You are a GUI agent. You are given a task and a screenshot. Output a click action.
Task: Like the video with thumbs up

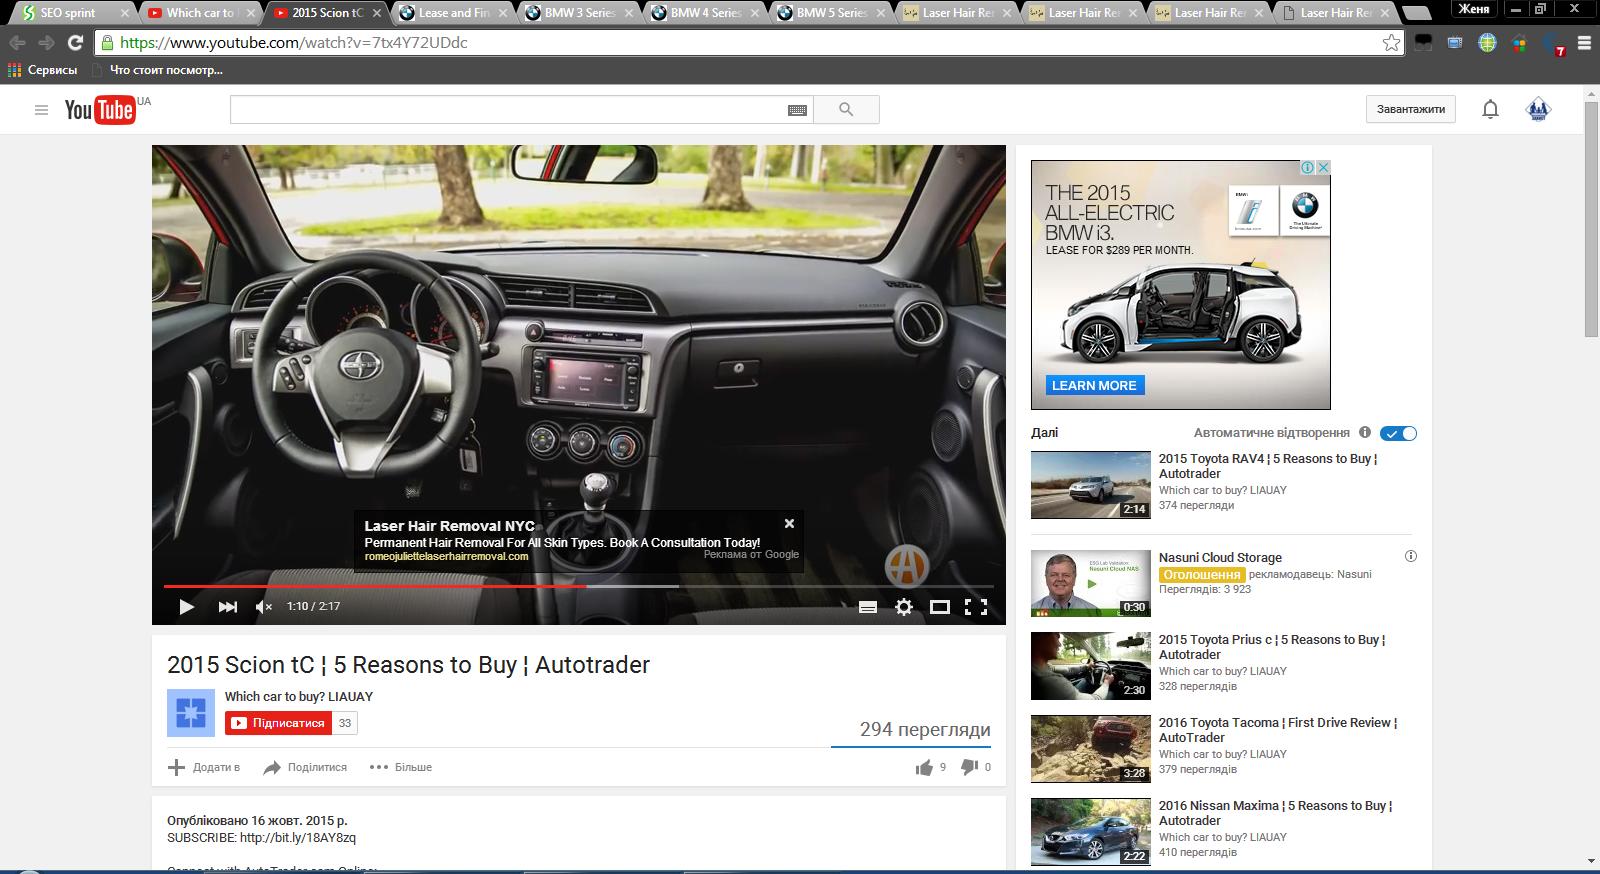click(924, 767)
